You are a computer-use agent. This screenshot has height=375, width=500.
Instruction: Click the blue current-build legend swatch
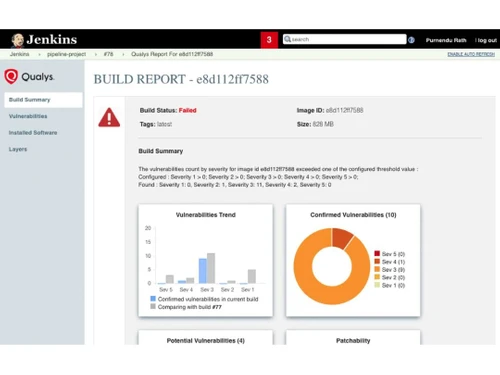153,298
